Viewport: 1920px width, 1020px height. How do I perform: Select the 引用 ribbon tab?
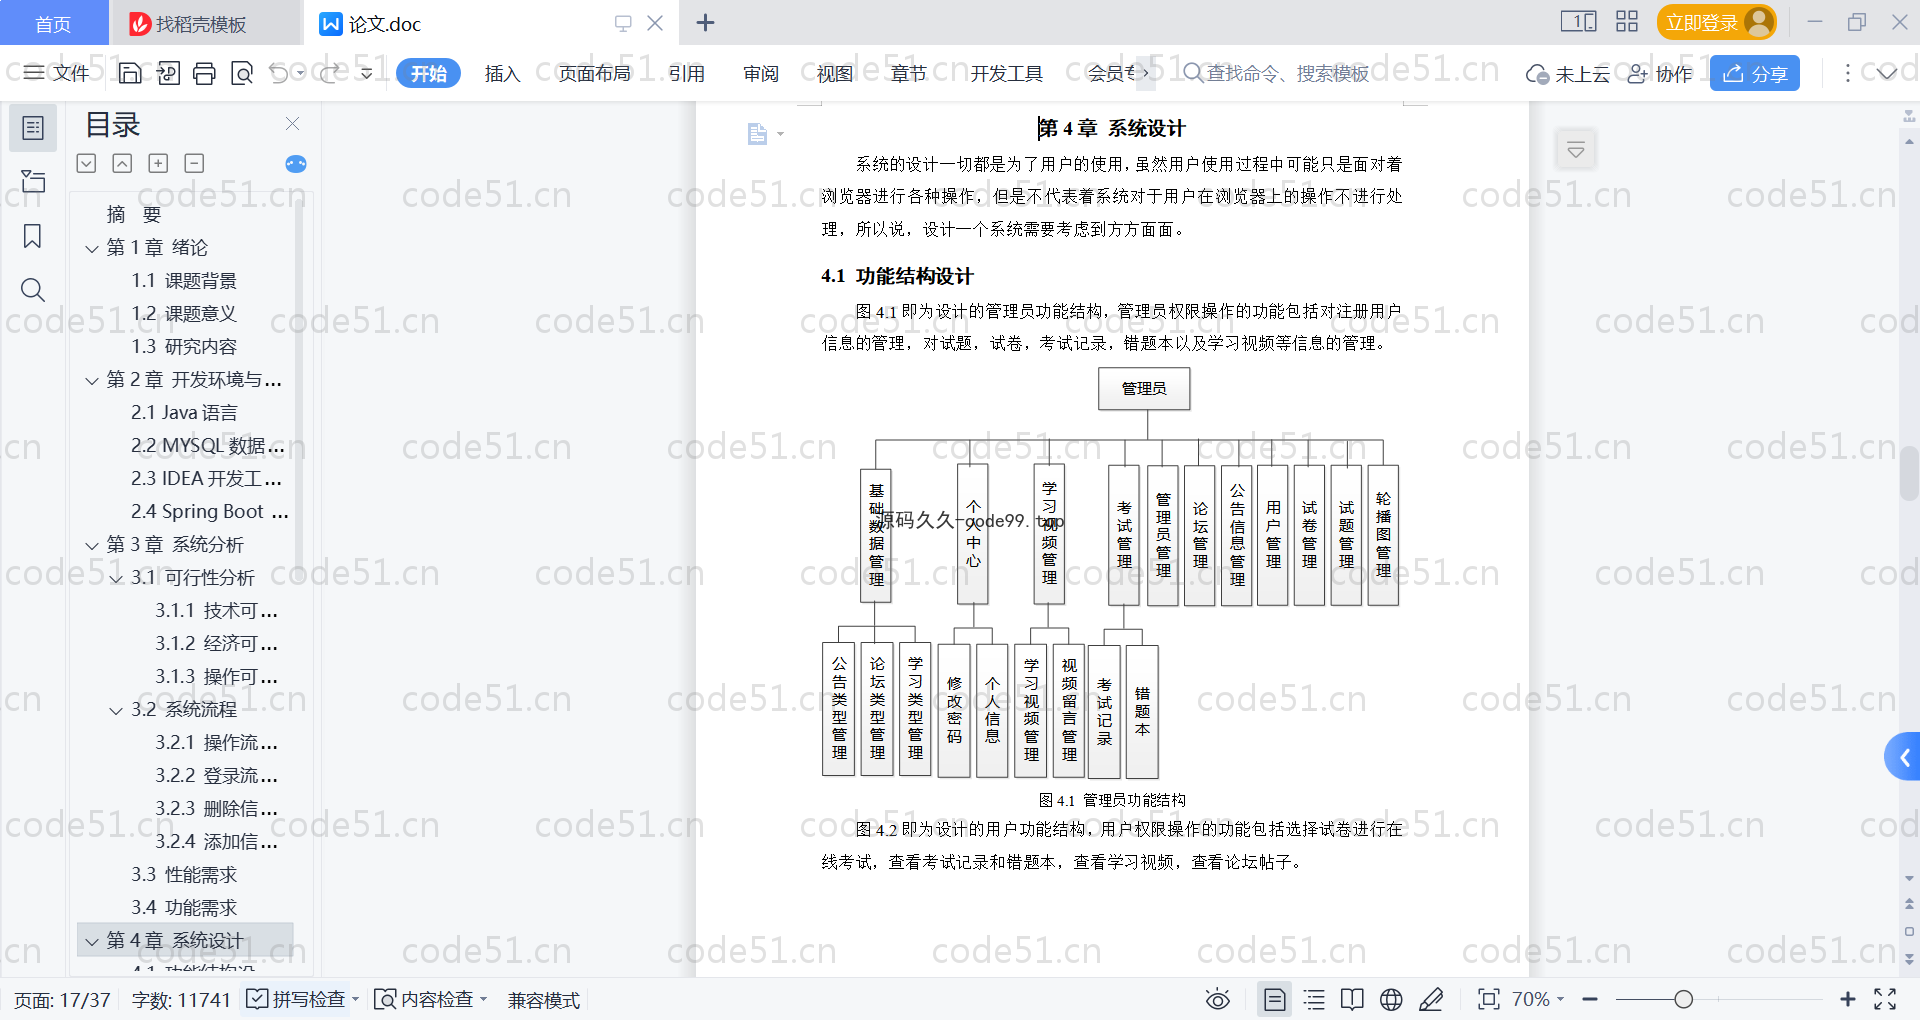pyautogui.click(x=686, y=73)
